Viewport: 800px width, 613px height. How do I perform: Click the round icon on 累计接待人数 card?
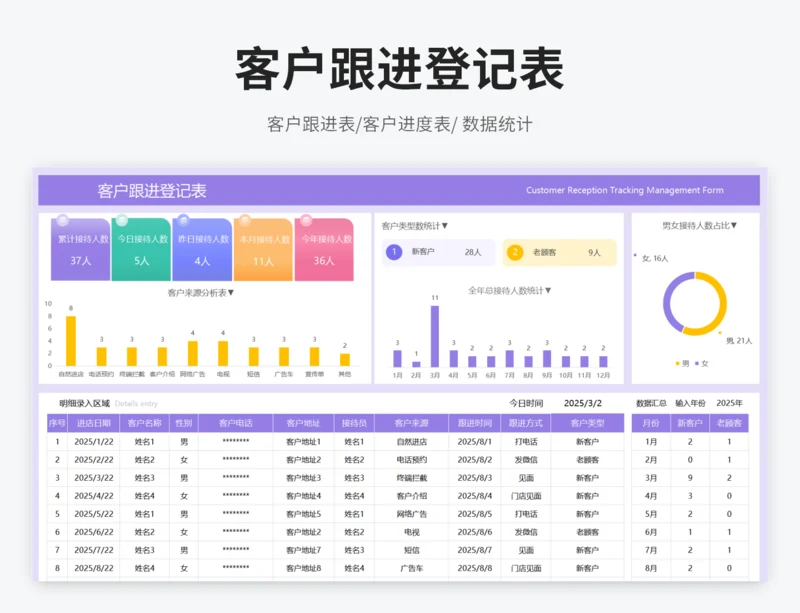pyautogui.click(x=62, y=220)
